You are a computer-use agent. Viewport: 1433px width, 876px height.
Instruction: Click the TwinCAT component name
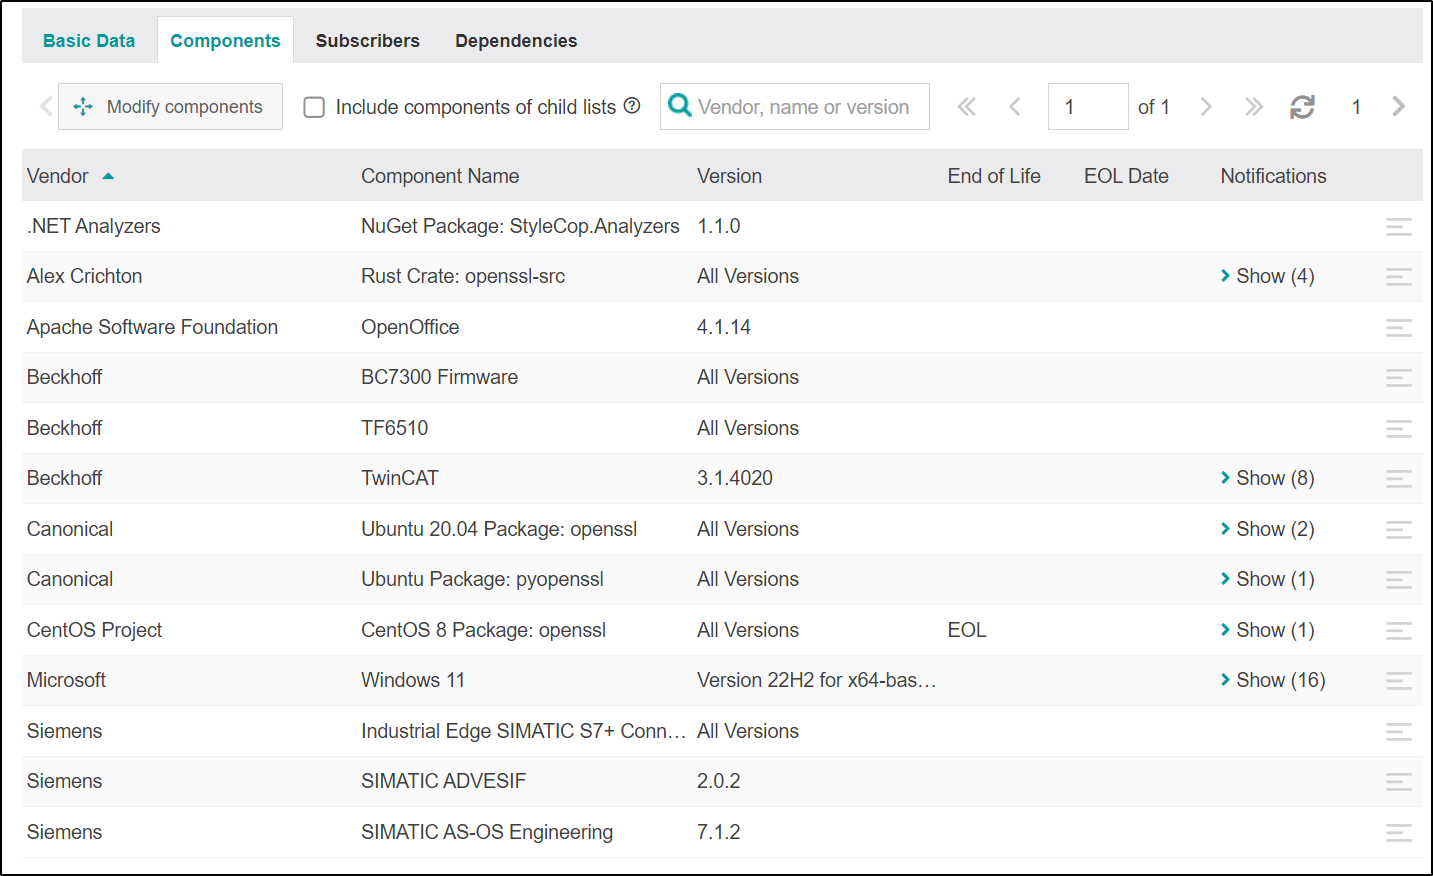400,478
